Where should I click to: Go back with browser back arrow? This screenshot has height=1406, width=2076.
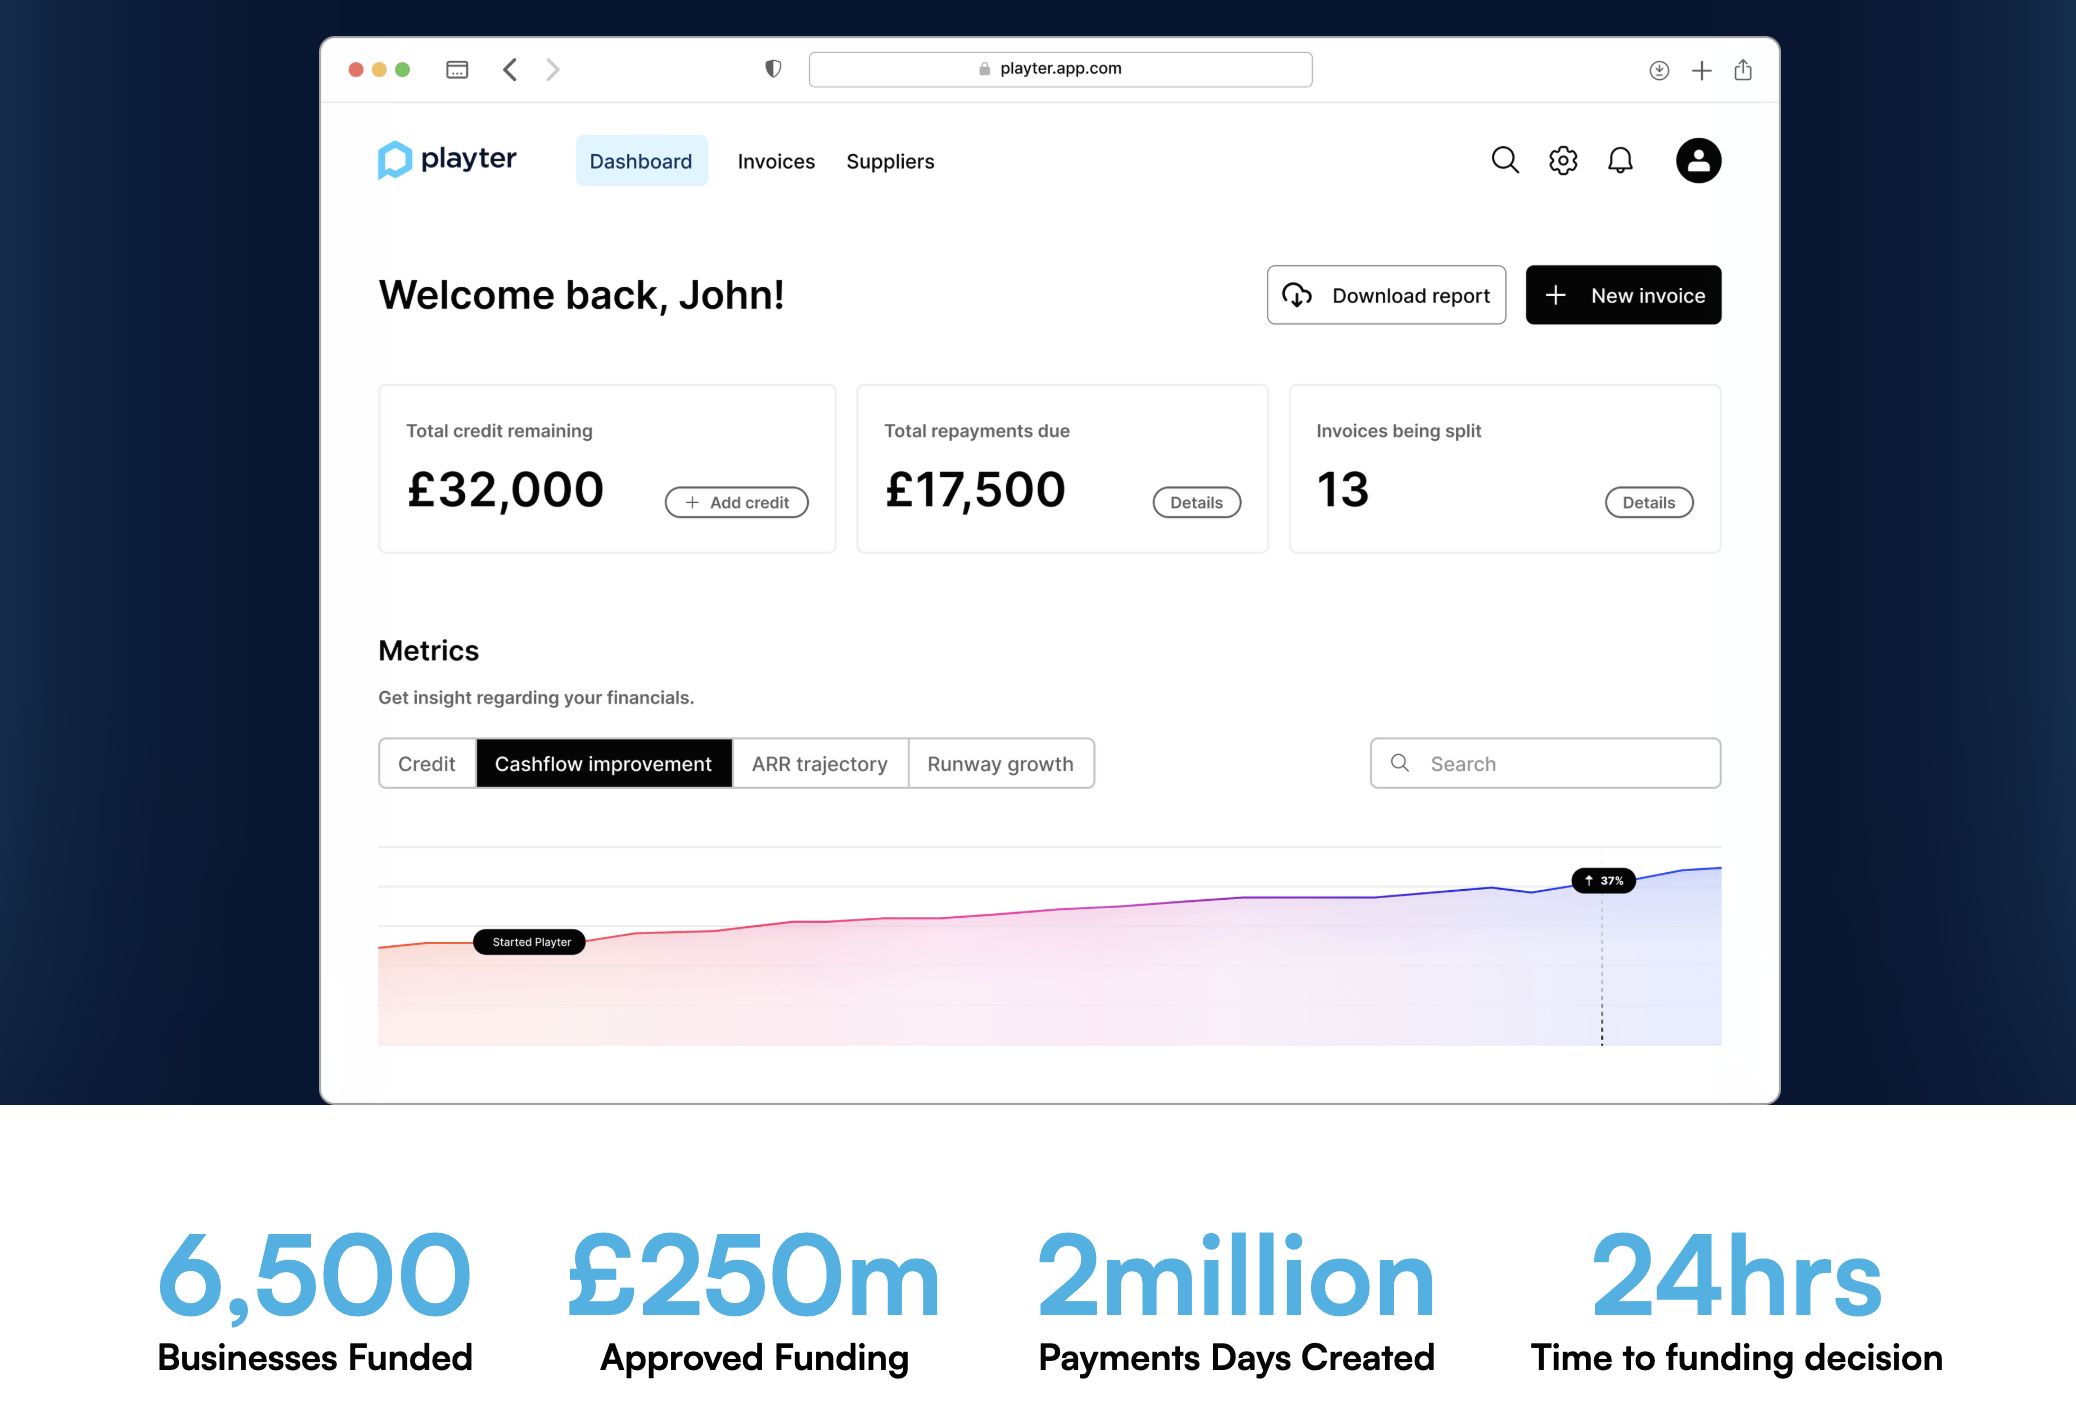pos(510,69)
